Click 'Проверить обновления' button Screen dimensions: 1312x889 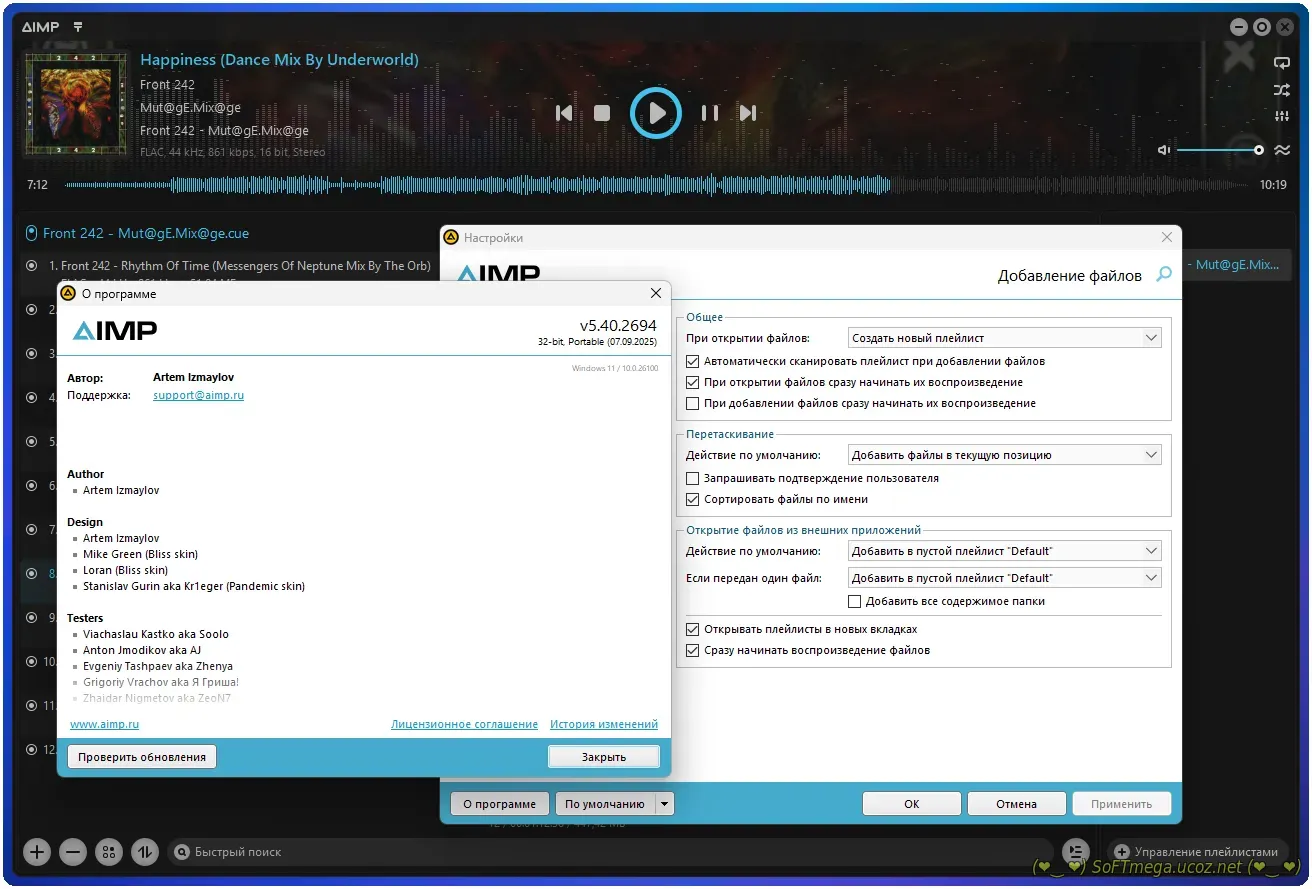pos(142,757)
